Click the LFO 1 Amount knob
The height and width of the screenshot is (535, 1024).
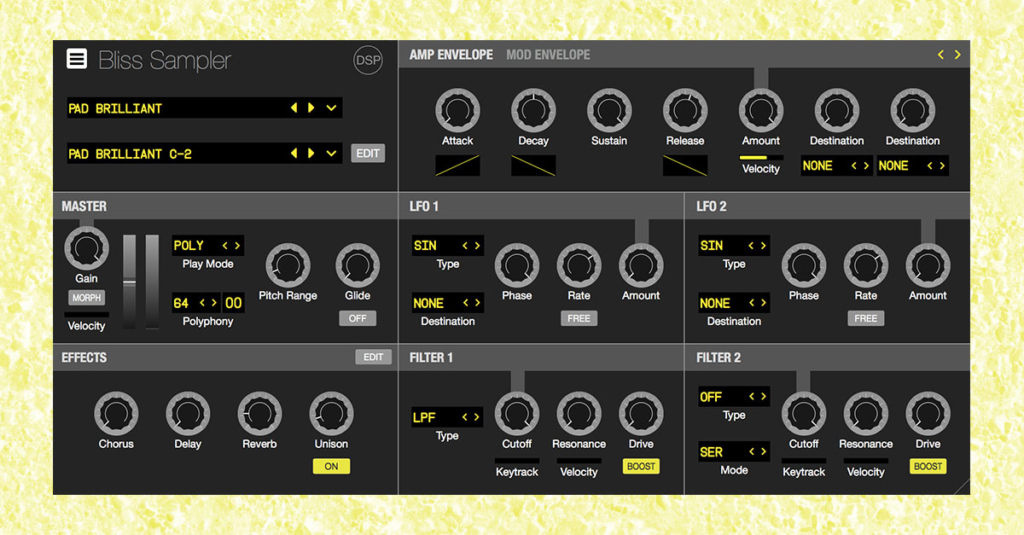coord(641,265)
